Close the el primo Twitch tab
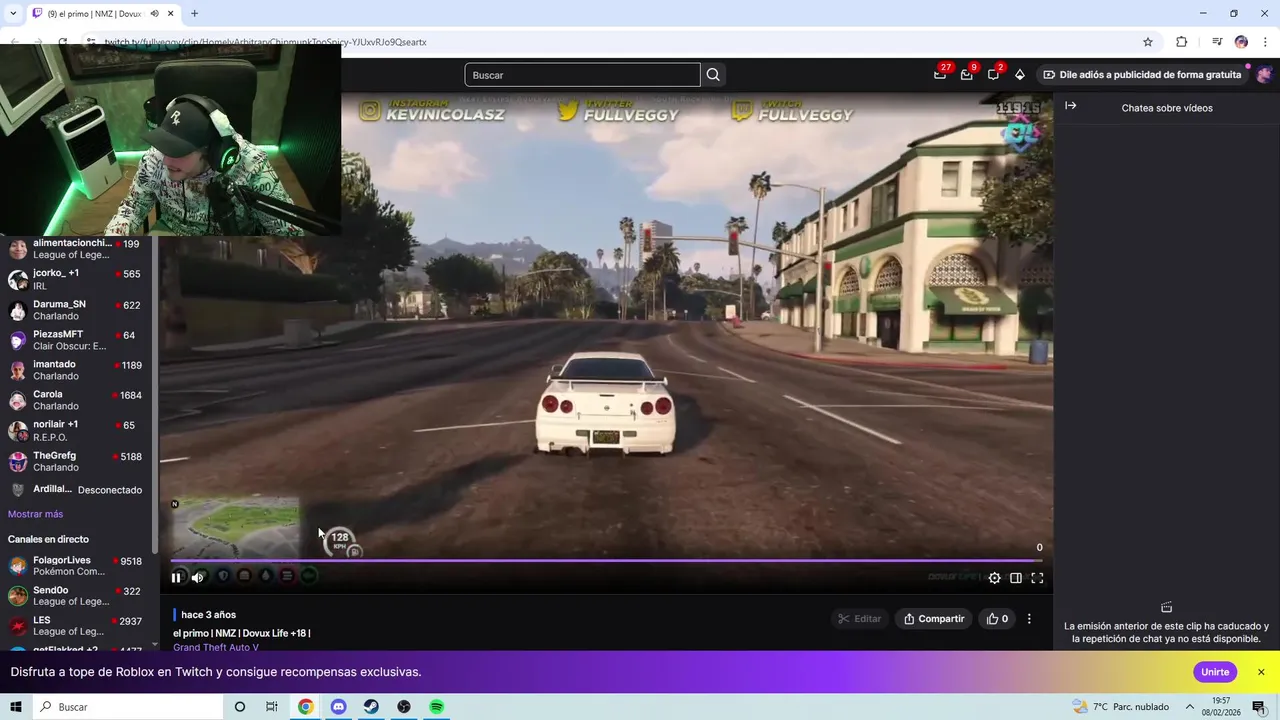 pyautogui.click(x=171, y=14)
